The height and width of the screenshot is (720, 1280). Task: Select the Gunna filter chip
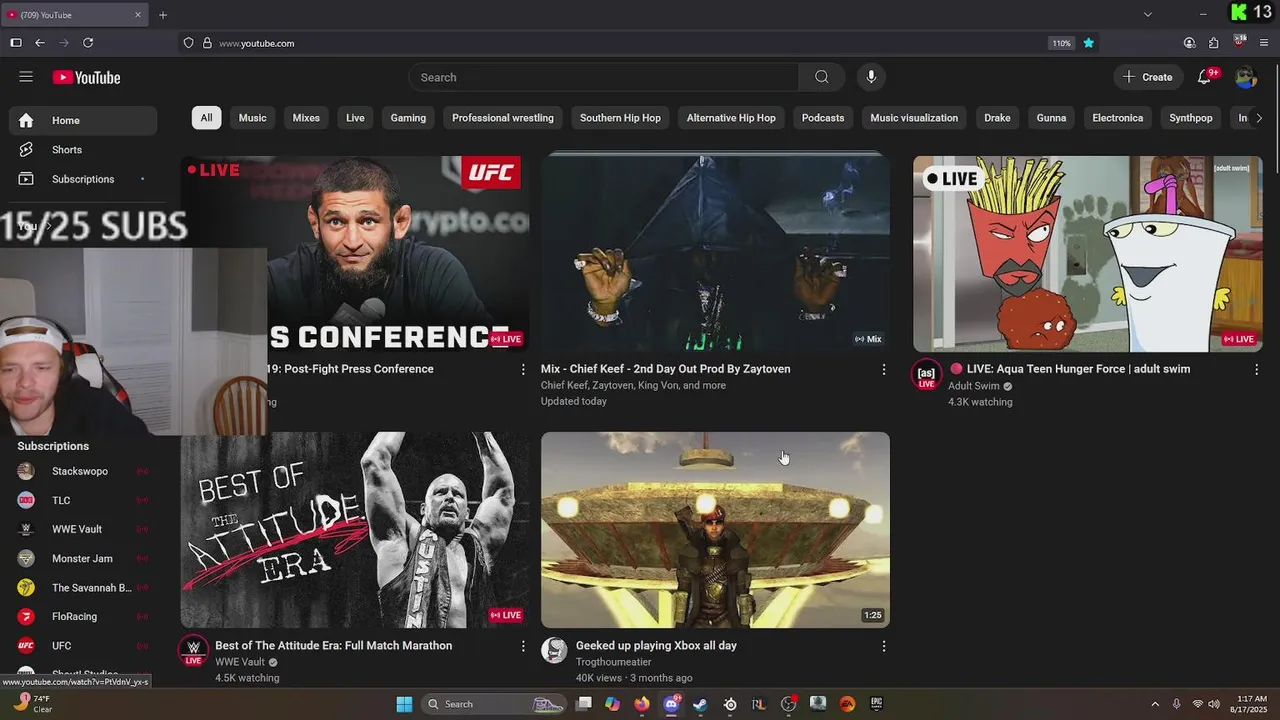[x=1051, y=118]
